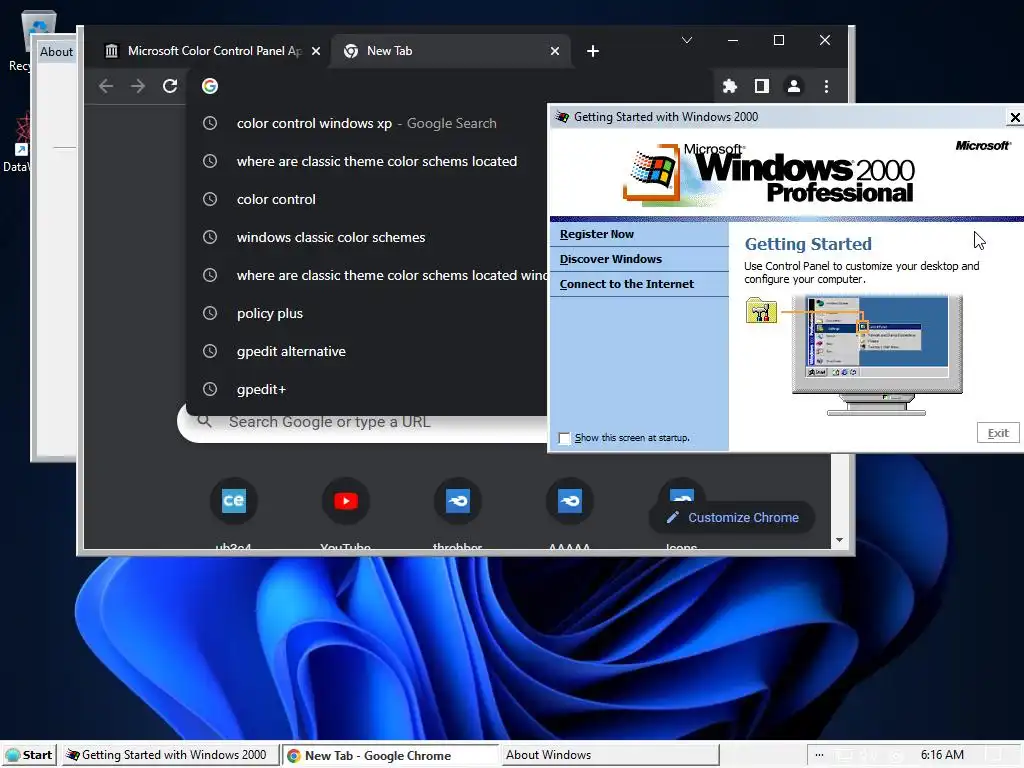Switch to Getting Started taskbar button

click(x=170, y=755)
